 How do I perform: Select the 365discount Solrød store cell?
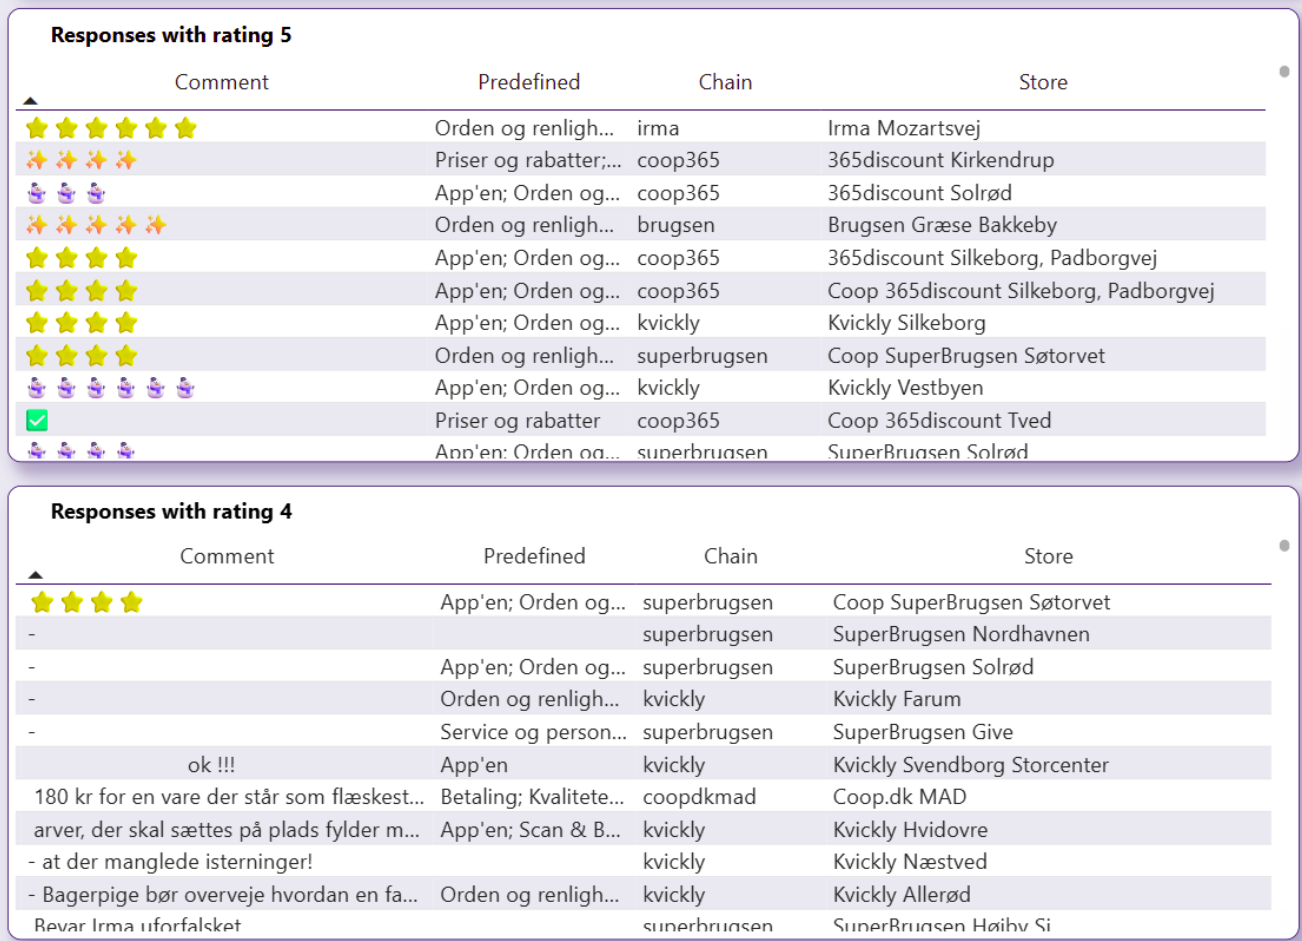click(x=920, y=193)
